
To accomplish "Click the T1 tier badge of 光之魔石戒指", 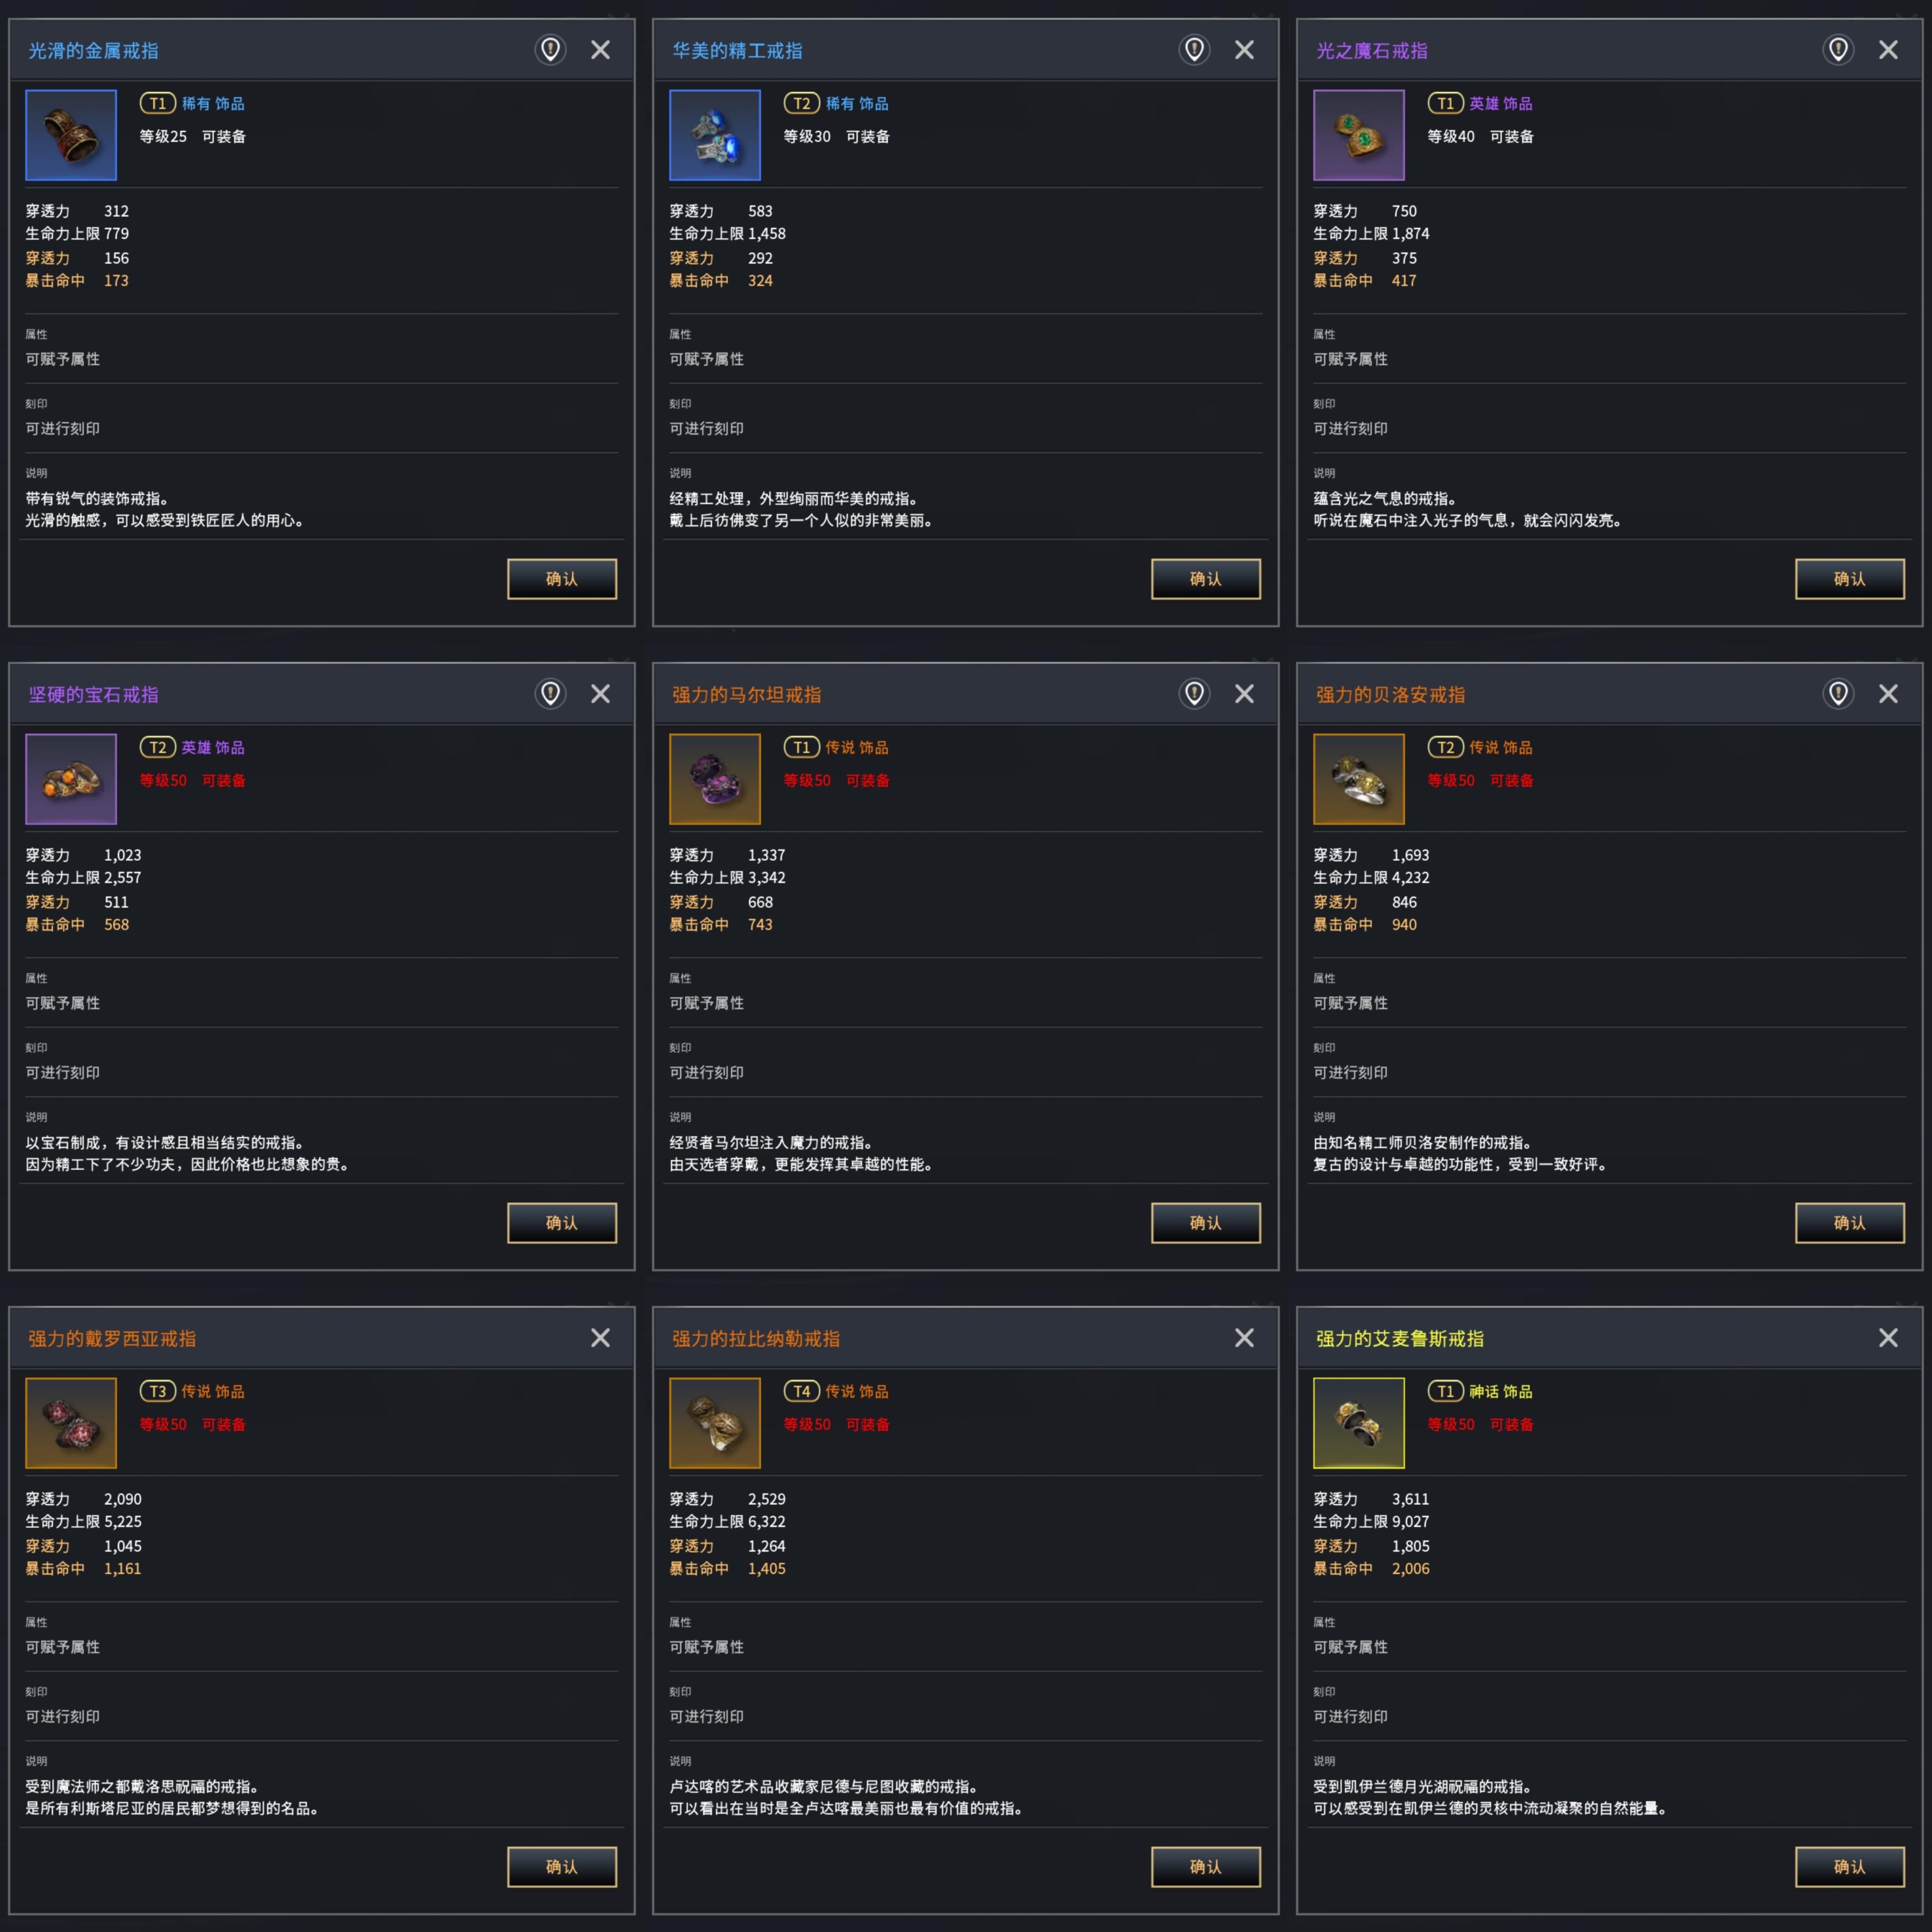I will [1446, 104].
